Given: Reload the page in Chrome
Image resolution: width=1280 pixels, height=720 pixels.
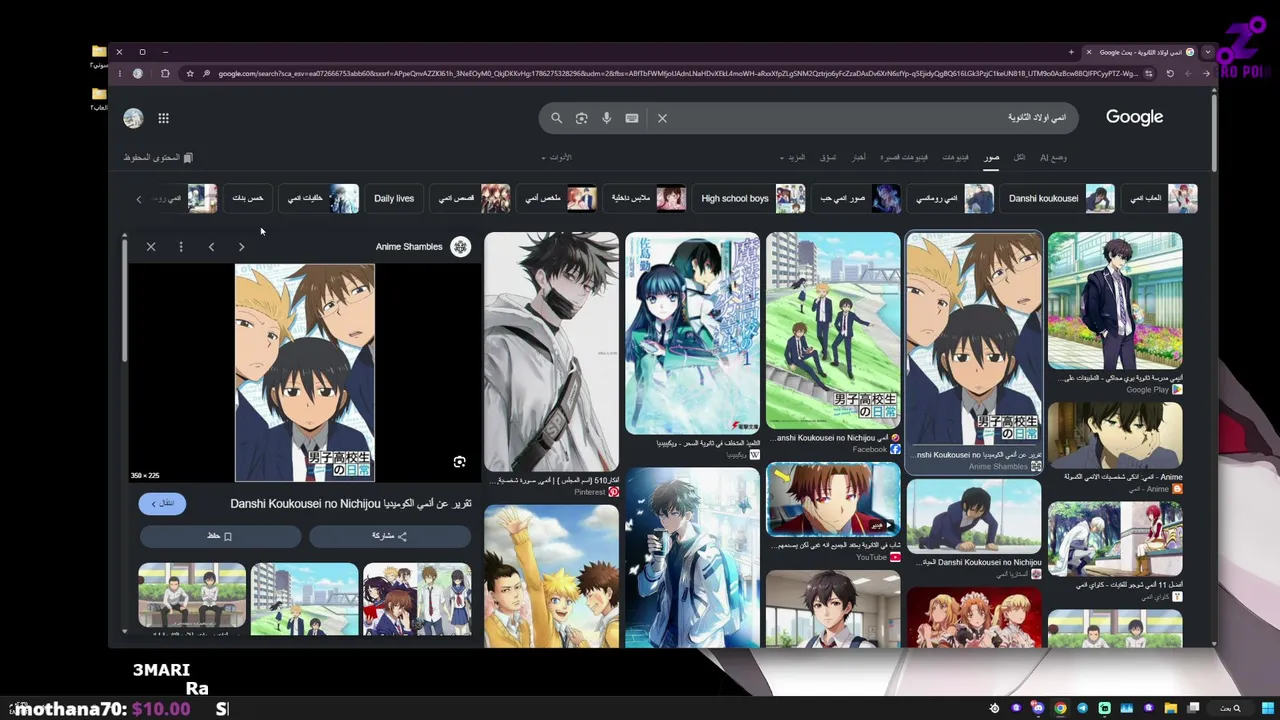Looking at the screenshot, I should 1170,73.
